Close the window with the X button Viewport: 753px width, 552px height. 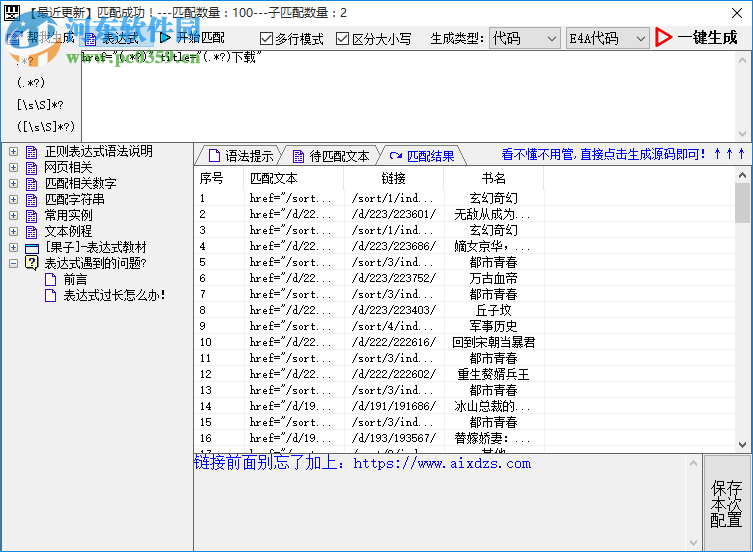pyautogui.click(x=737, y=13)
